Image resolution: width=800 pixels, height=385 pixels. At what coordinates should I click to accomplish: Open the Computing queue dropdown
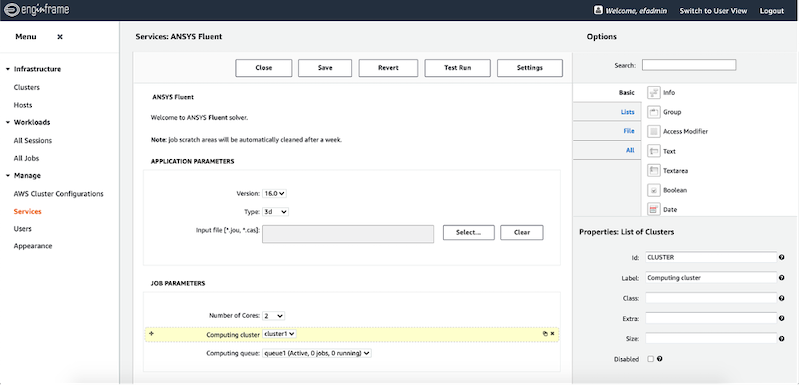(317, 353)
